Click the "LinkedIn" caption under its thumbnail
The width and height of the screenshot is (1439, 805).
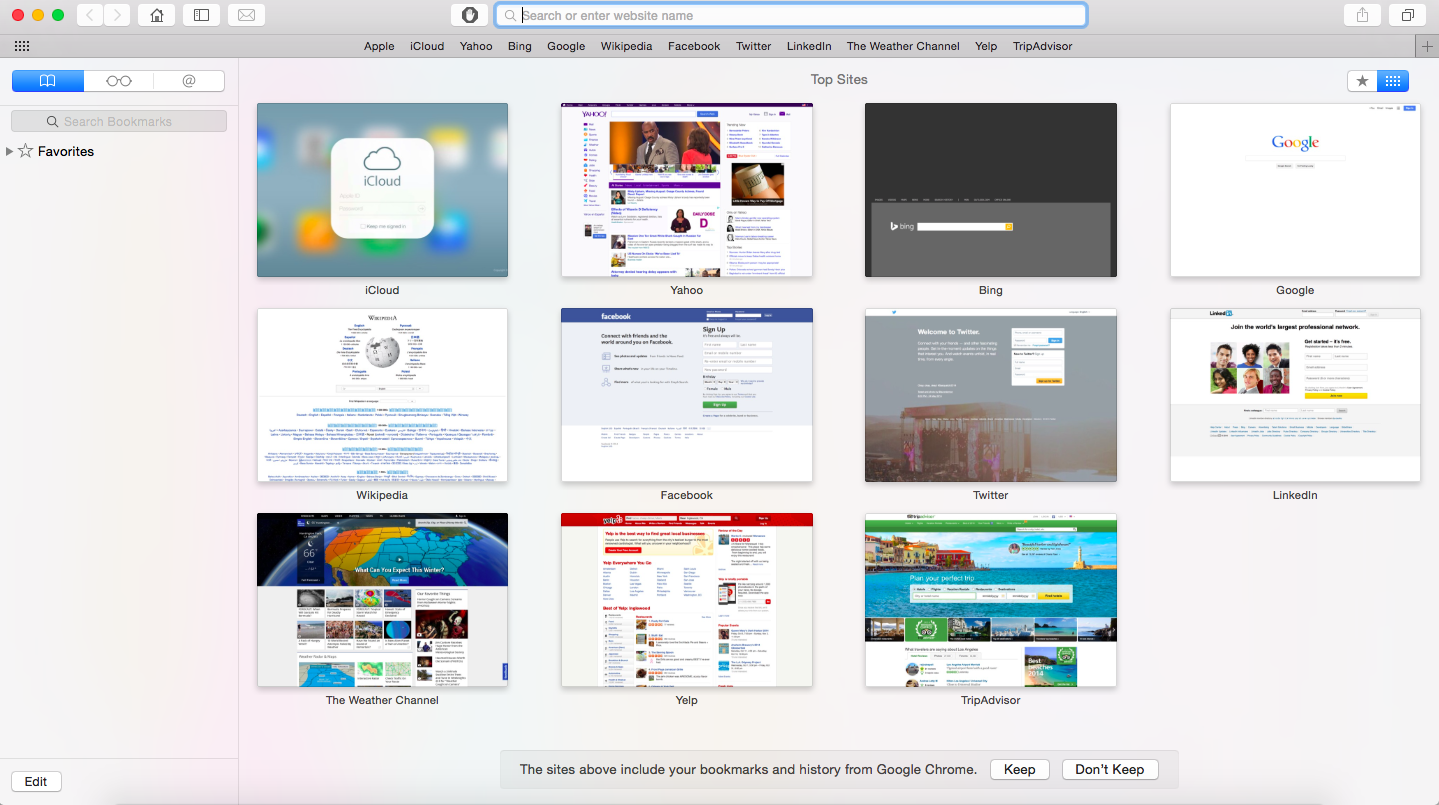pos(1295,495)
